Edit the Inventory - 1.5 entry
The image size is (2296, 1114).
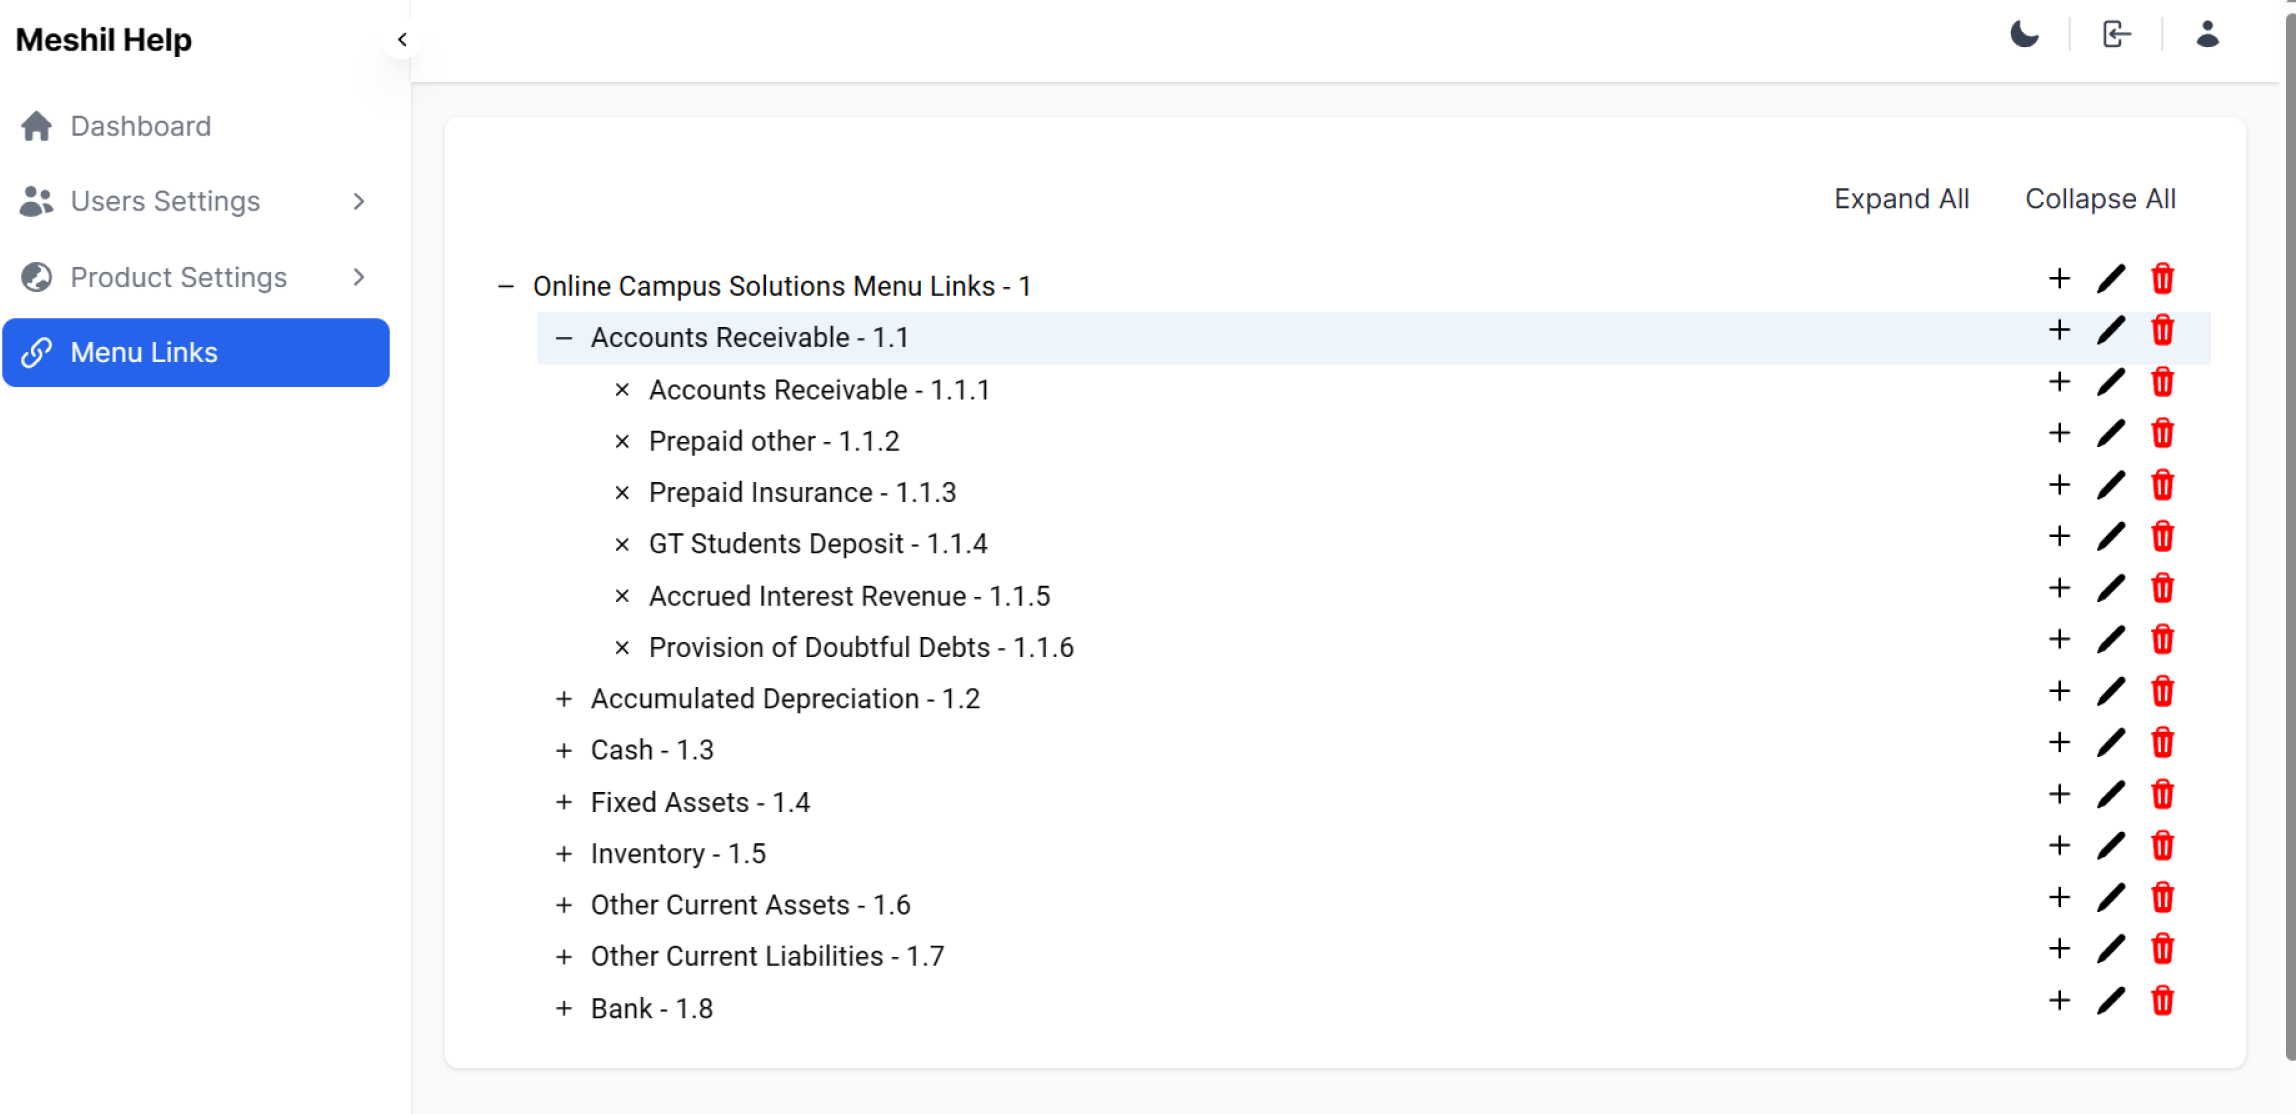click(2110, 846)
